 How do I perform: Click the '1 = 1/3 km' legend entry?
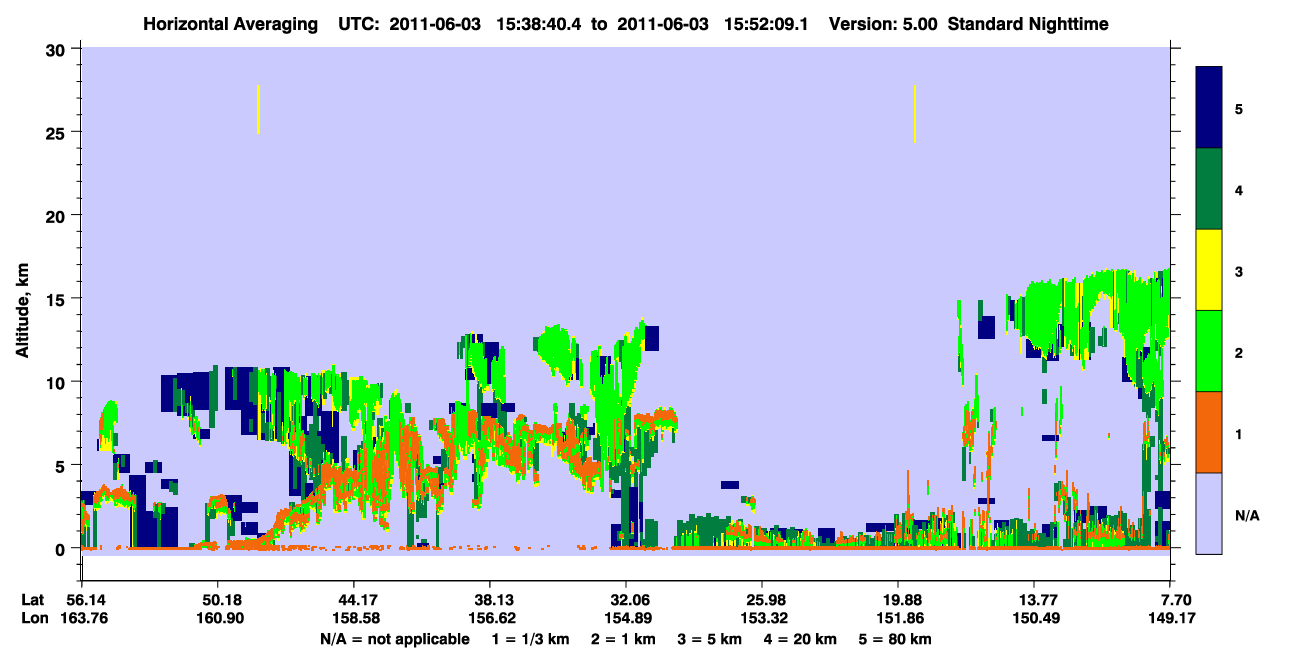531,639
